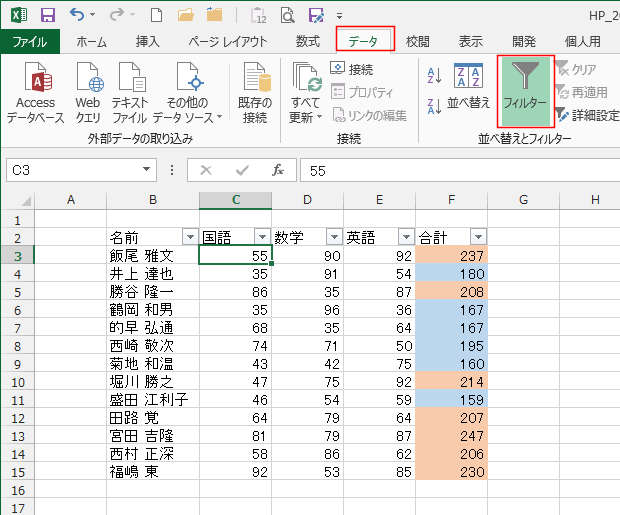Switch to the ホーム ribbon tab
The width and height of the screenshot is (620, 515).
coord(92,41)
